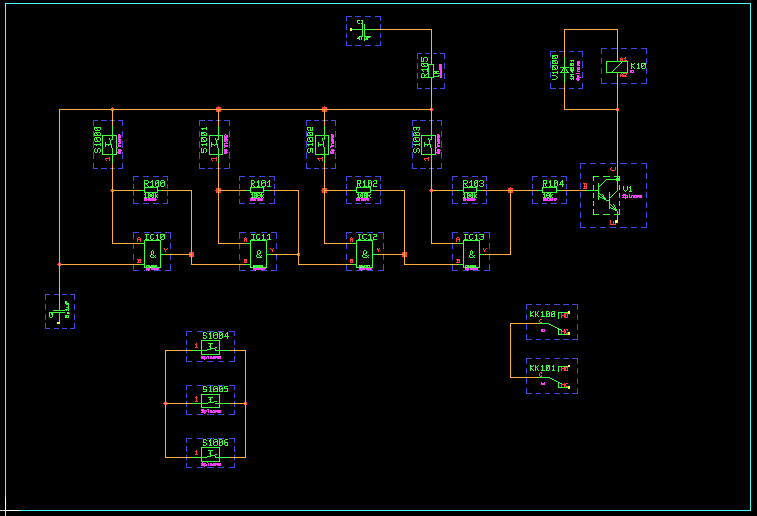
Task: Select the KK101 changeover contact
Action: pyautogui.click(x=552, y=377)
